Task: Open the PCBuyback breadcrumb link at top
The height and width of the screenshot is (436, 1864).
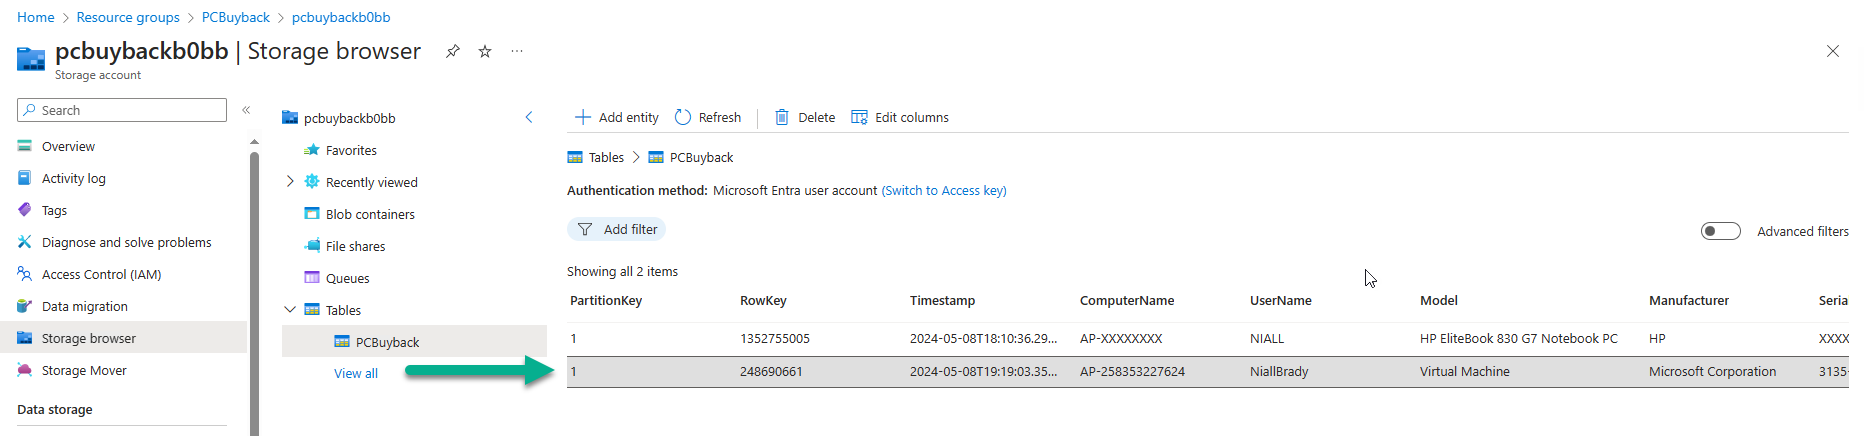Action: point(236,17)
